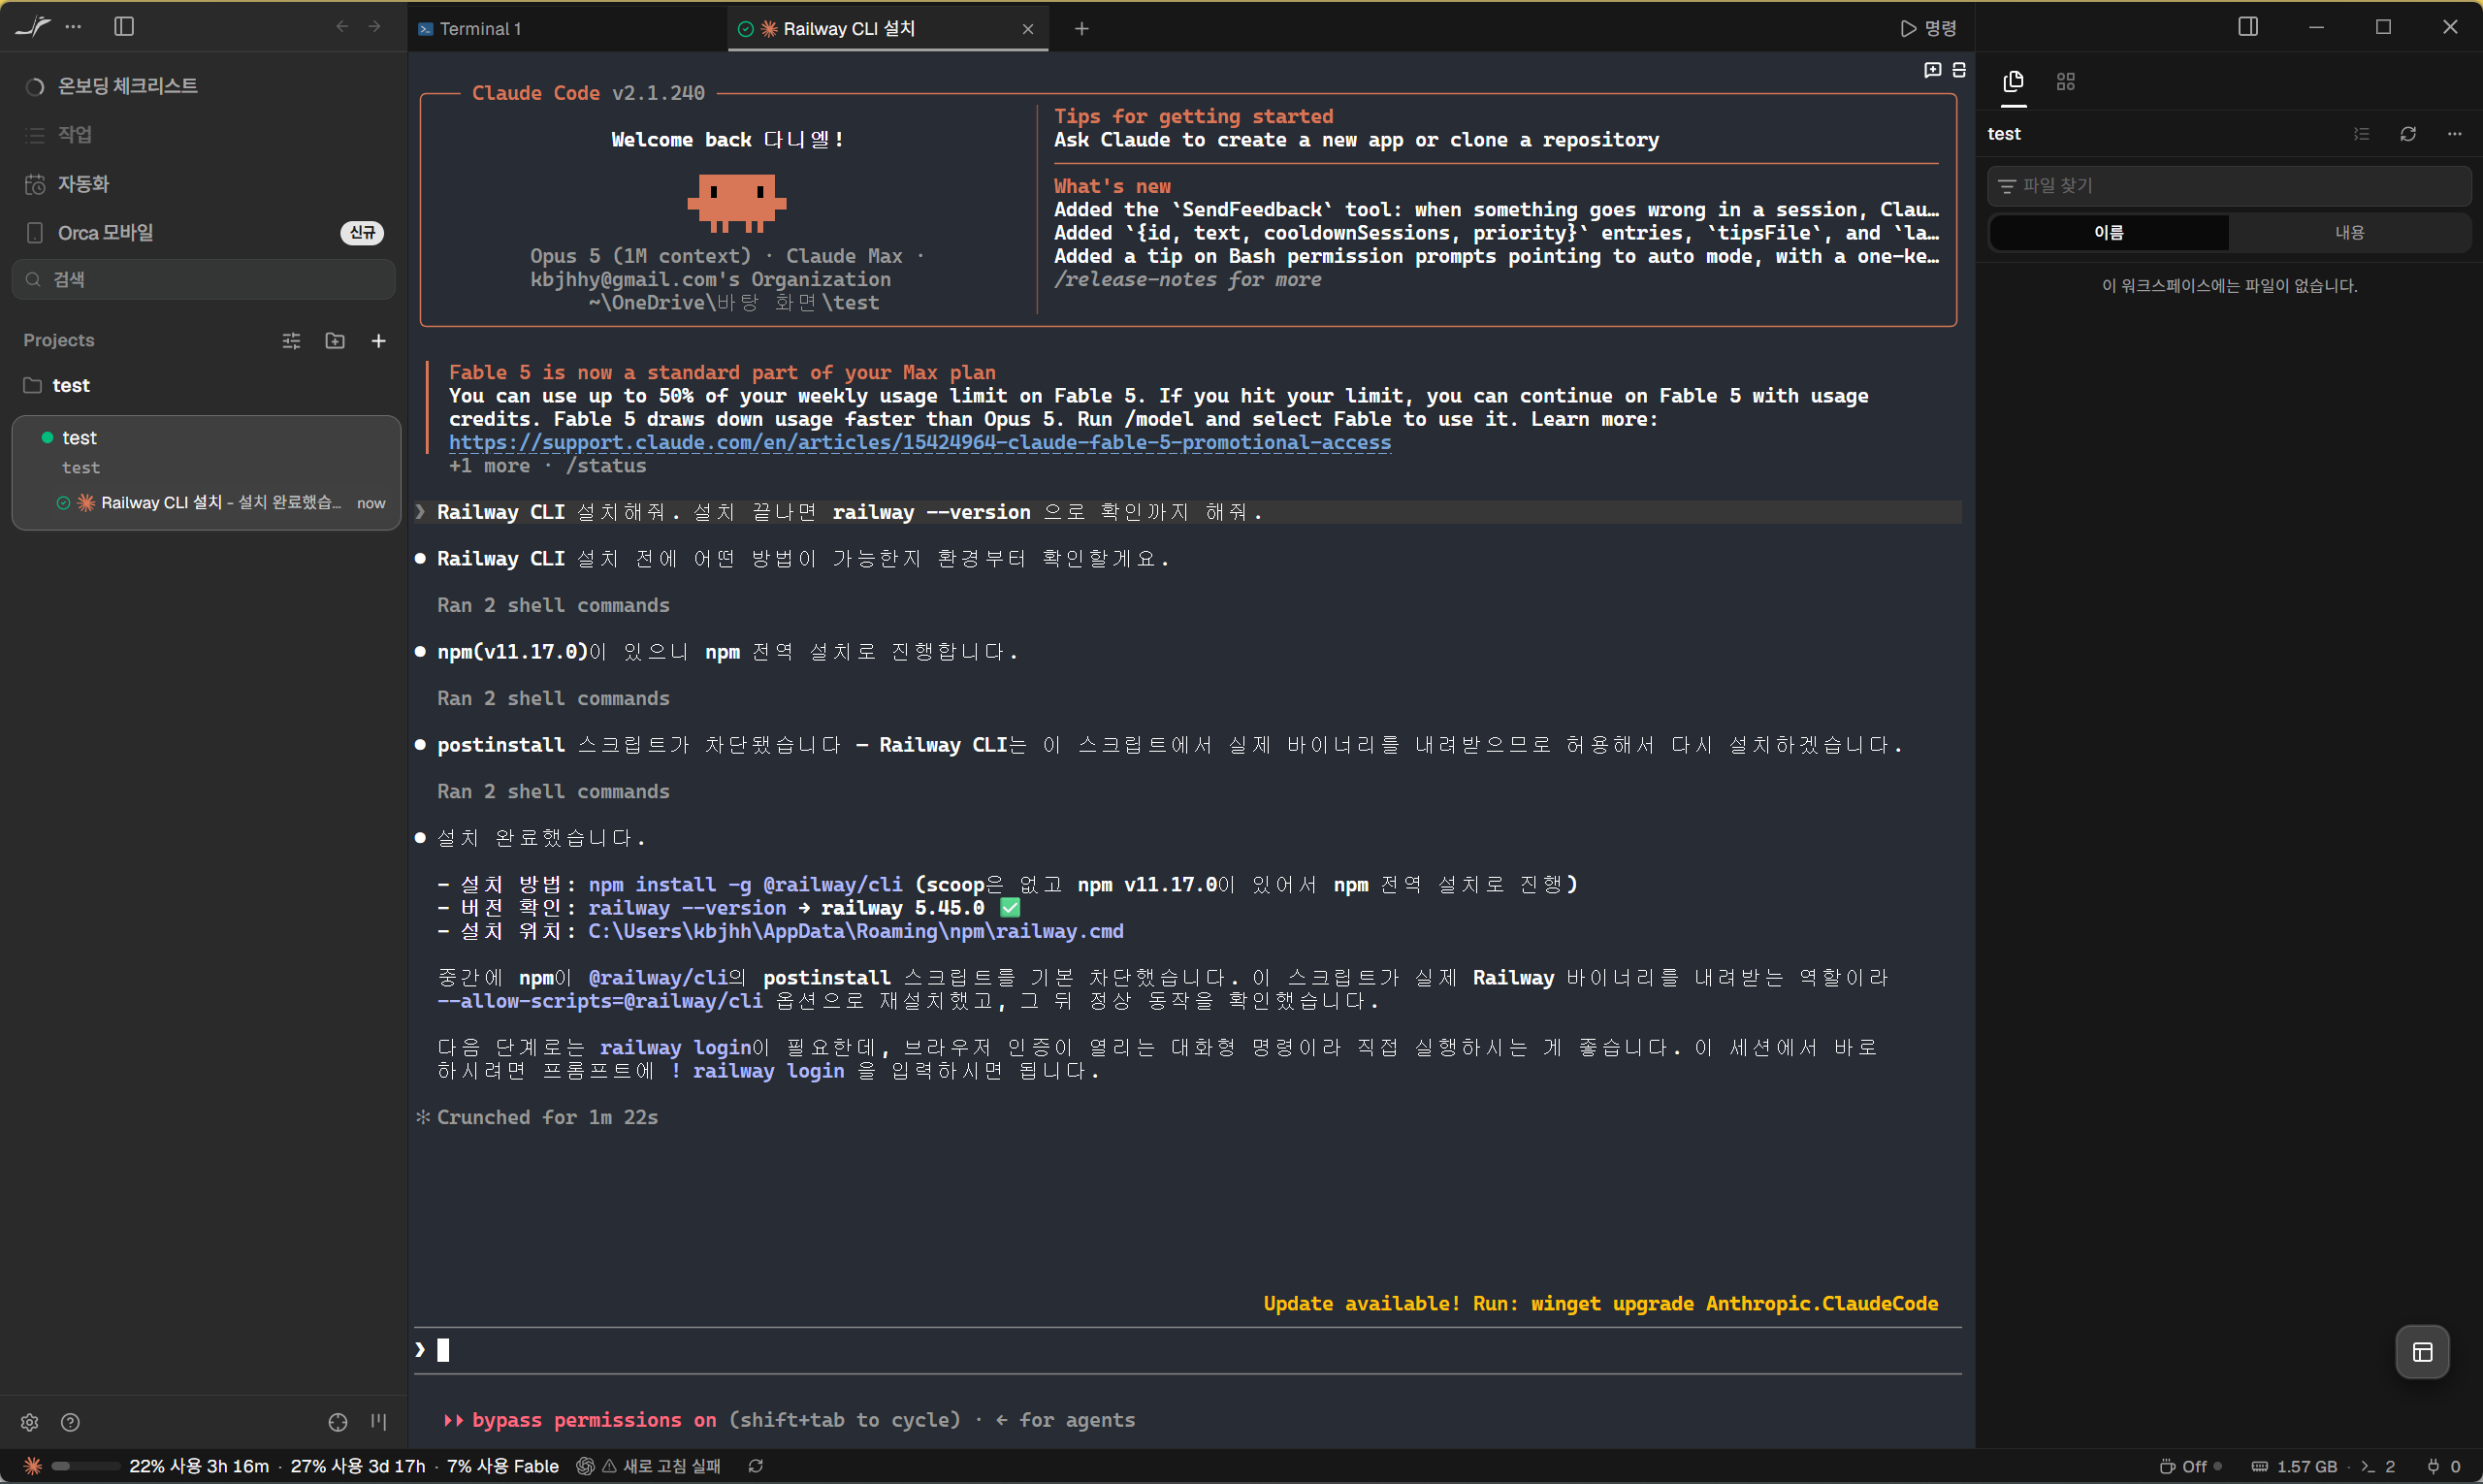
Task: Select the test workspace with the green dot
Action: 80,438
